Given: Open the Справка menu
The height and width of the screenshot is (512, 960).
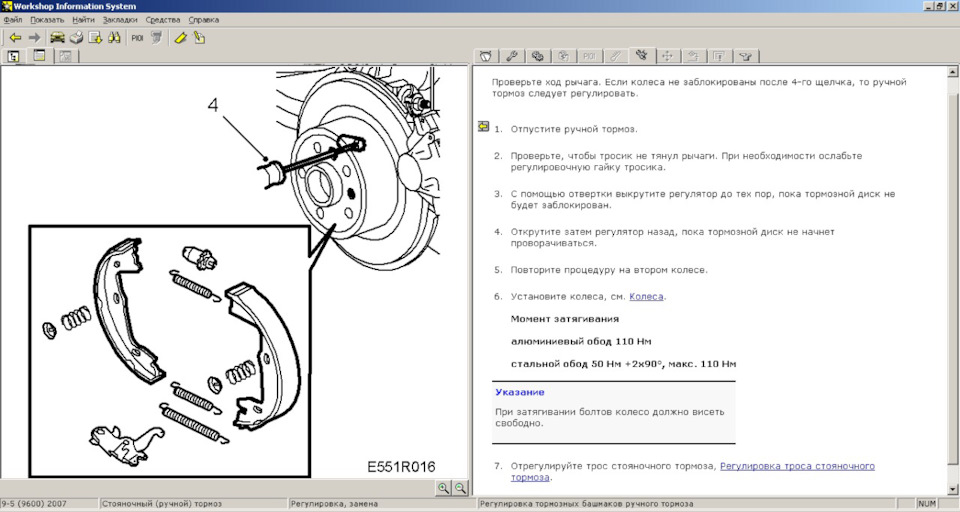Looking at the screenshot, I should 204,20.
